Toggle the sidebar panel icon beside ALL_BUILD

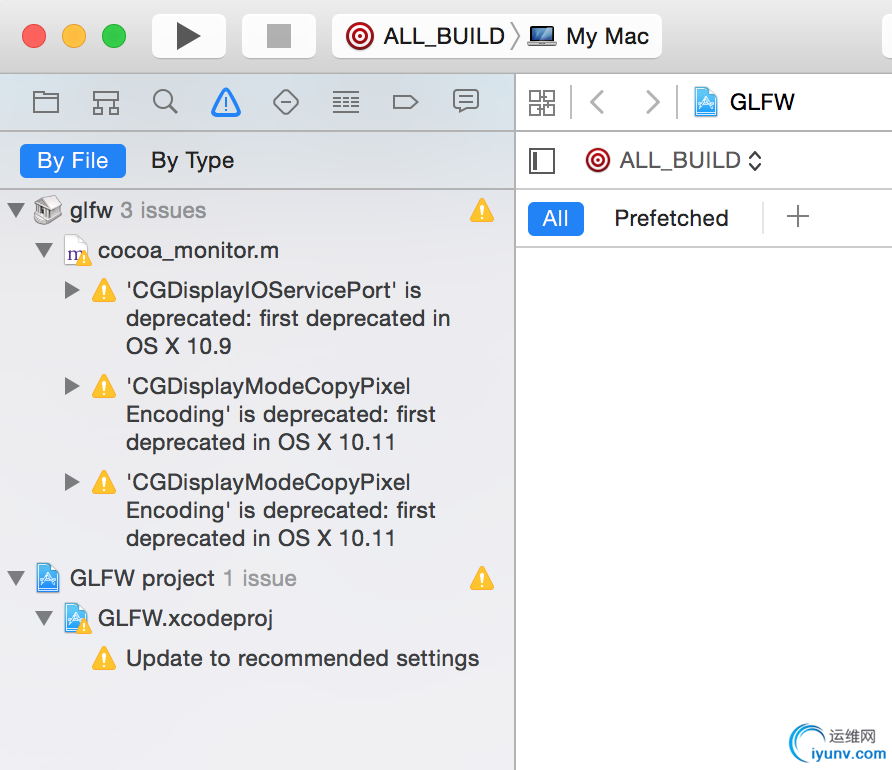point(542,160)
